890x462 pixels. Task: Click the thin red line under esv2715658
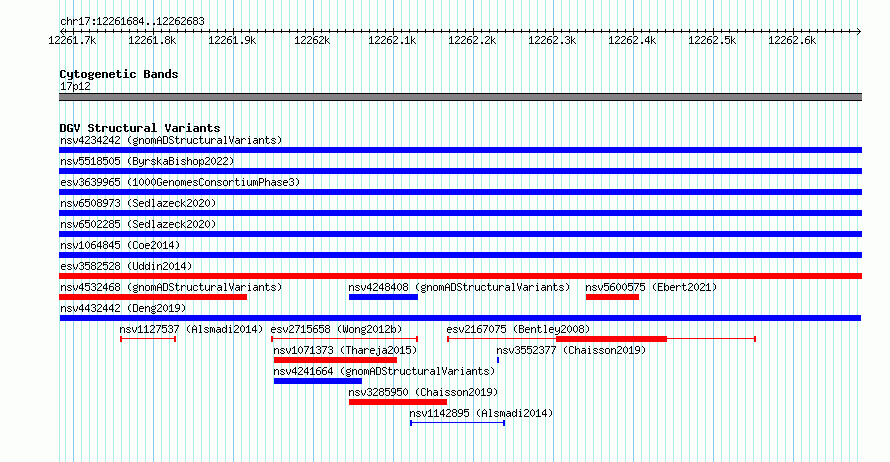(345, 339)
